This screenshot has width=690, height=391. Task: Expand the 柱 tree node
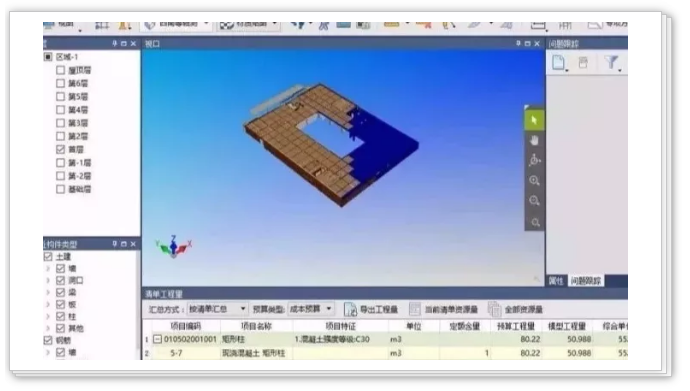pyautogui.click(x=48, y=316)
